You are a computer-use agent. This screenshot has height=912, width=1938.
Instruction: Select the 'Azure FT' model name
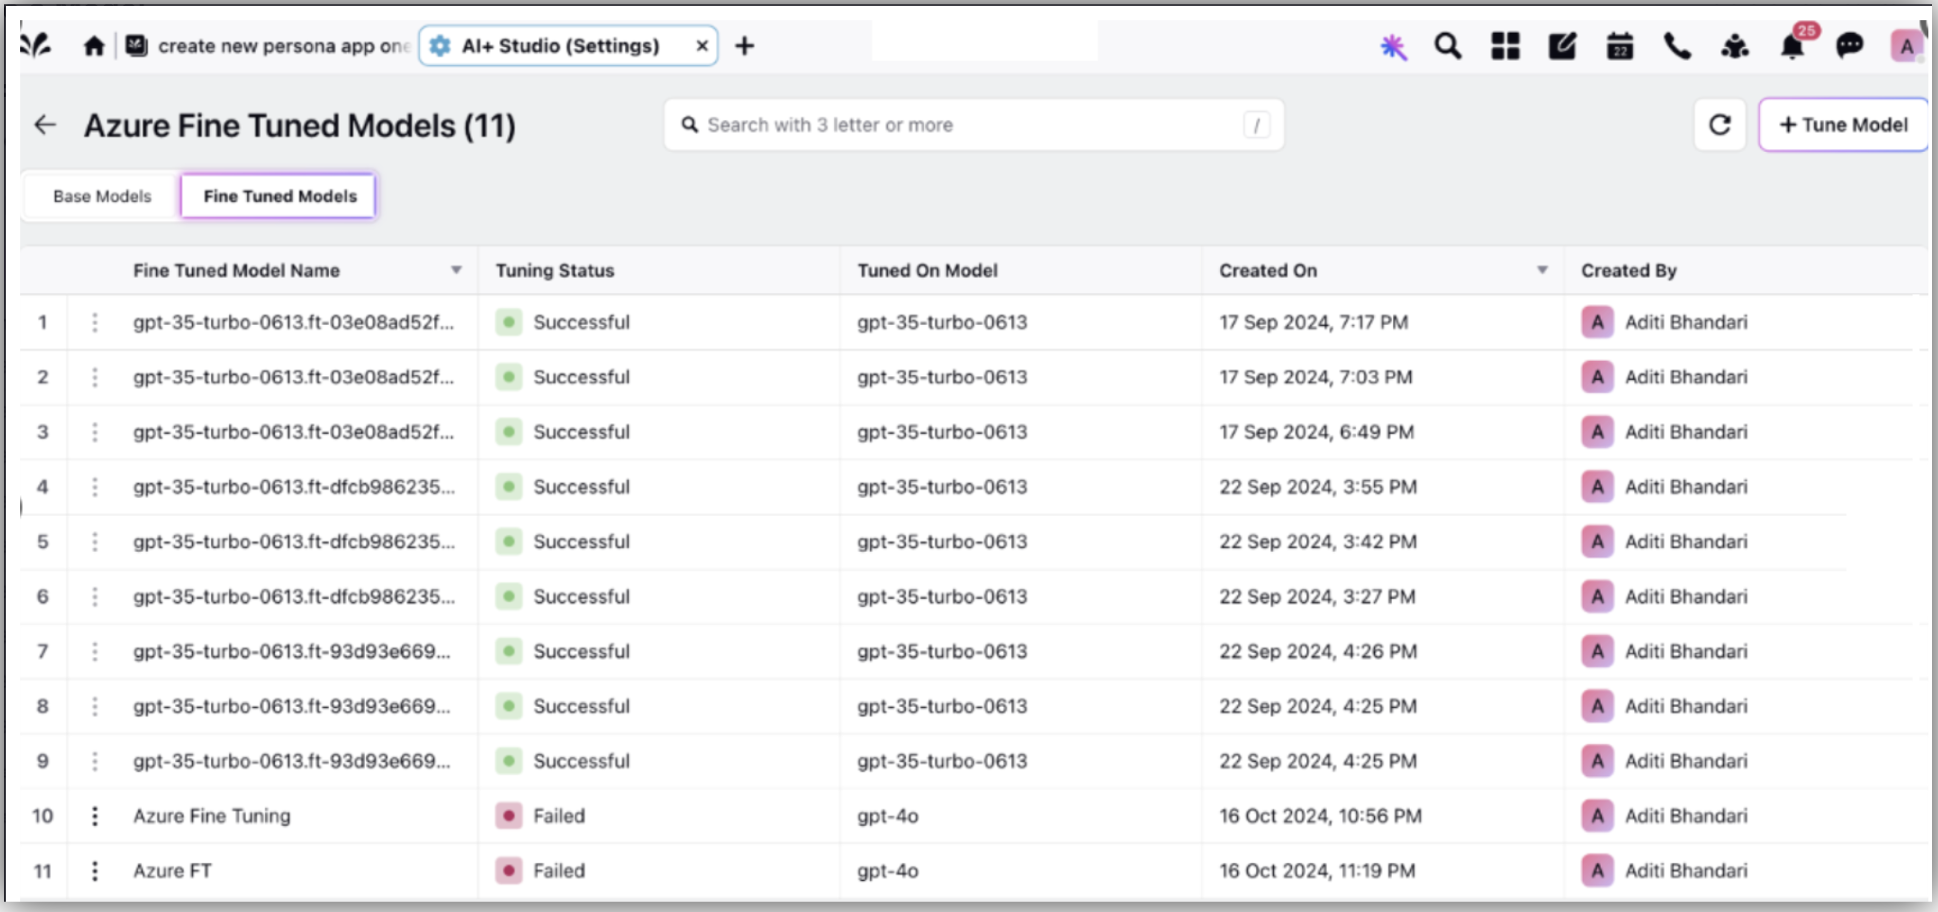pos(173,871)
